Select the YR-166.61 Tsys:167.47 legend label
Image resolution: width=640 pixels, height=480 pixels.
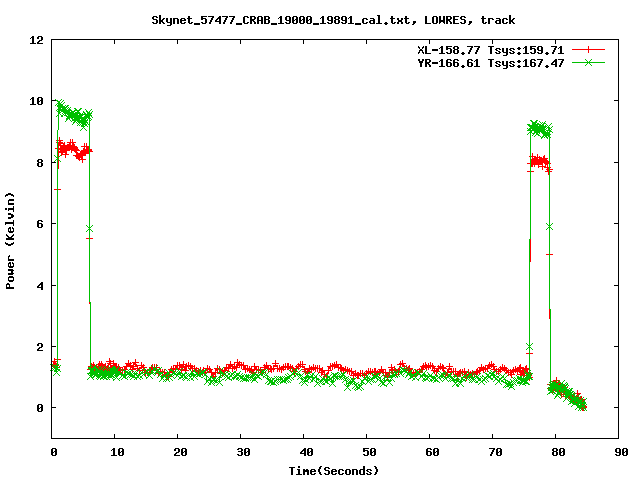coord(491,63)
